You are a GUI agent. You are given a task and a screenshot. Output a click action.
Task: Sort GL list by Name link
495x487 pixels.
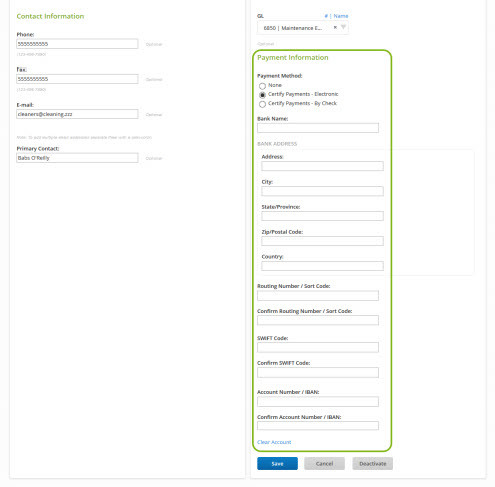pos(341,16)
